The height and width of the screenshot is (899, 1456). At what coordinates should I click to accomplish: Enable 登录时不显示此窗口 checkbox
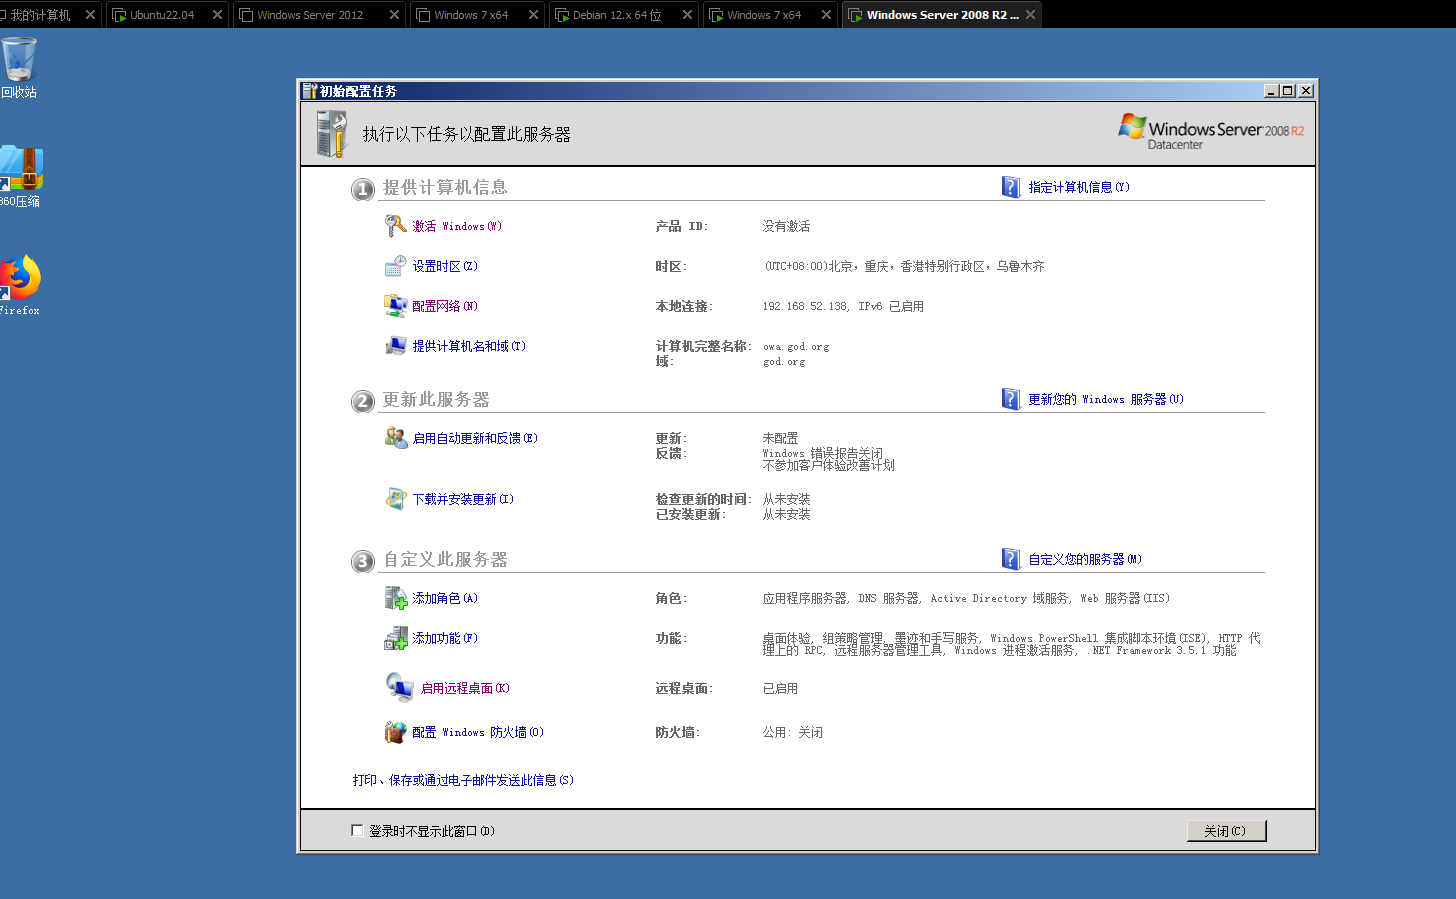(x=357, y=830)
